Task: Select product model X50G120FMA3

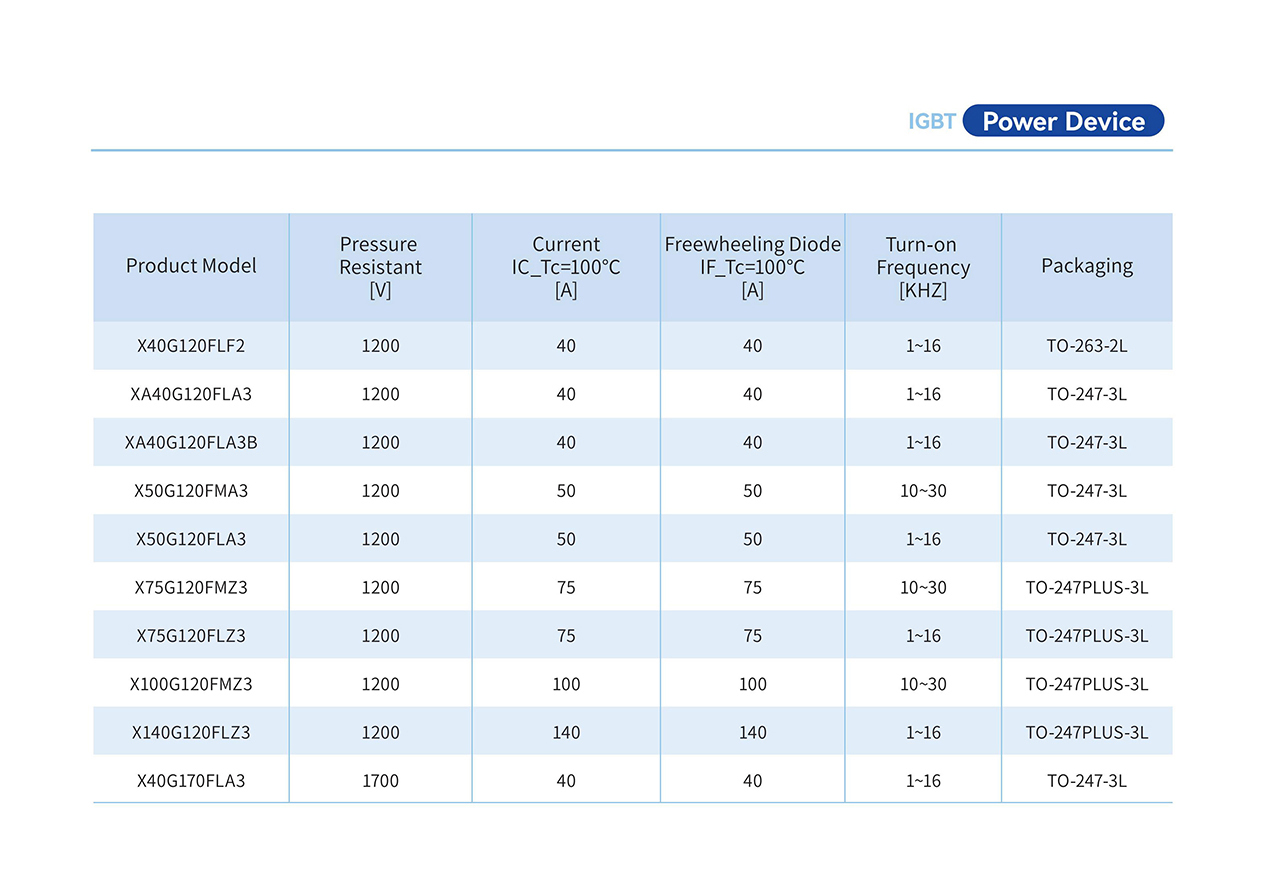Action: (191, 491)
